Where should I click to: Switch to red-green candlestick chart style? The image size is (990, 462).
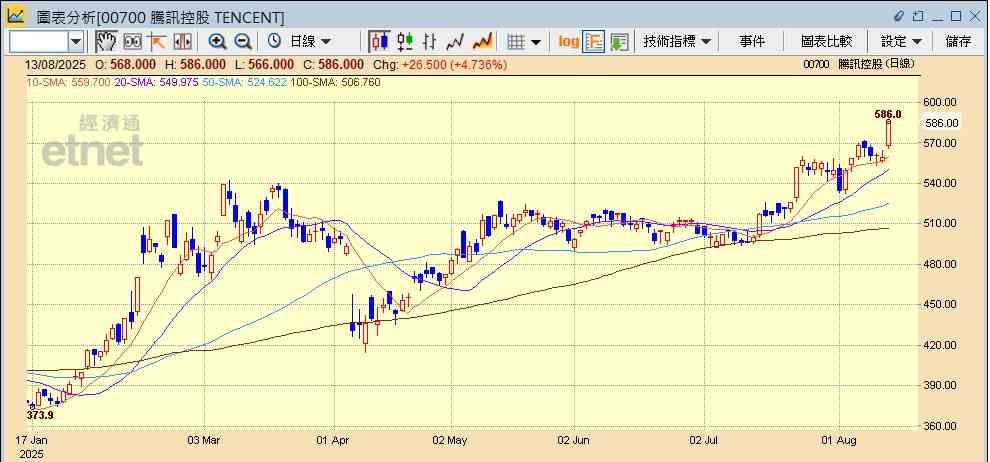(x=405, y=42)
